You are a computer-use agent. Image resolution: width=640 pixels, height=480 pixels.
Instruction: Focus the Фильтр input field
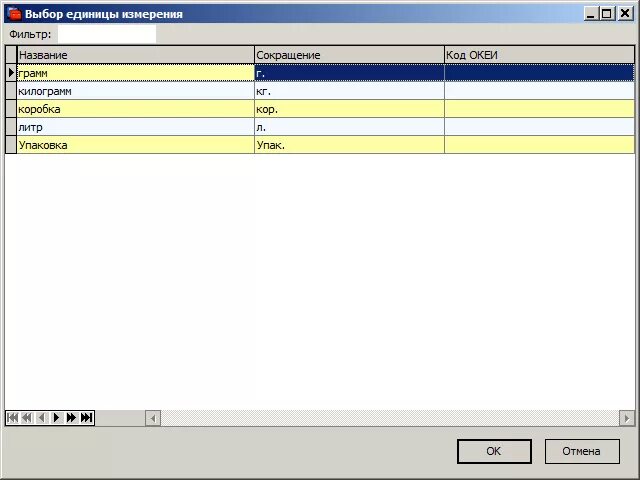pyautogui.click(x=107, y=34)
